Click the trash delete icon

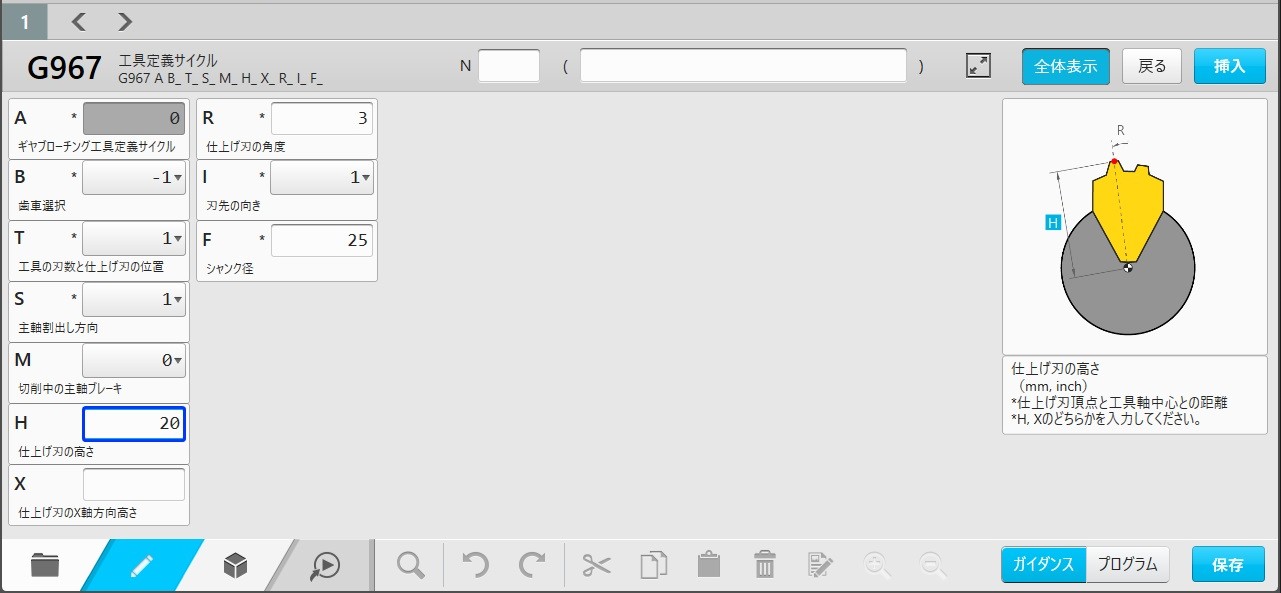click(x=765, y=565)
